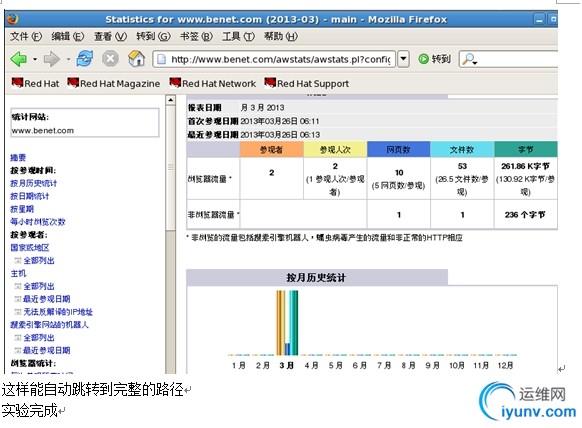
Task: Open the 主机 sidebar link
Action: click(18, 273)
